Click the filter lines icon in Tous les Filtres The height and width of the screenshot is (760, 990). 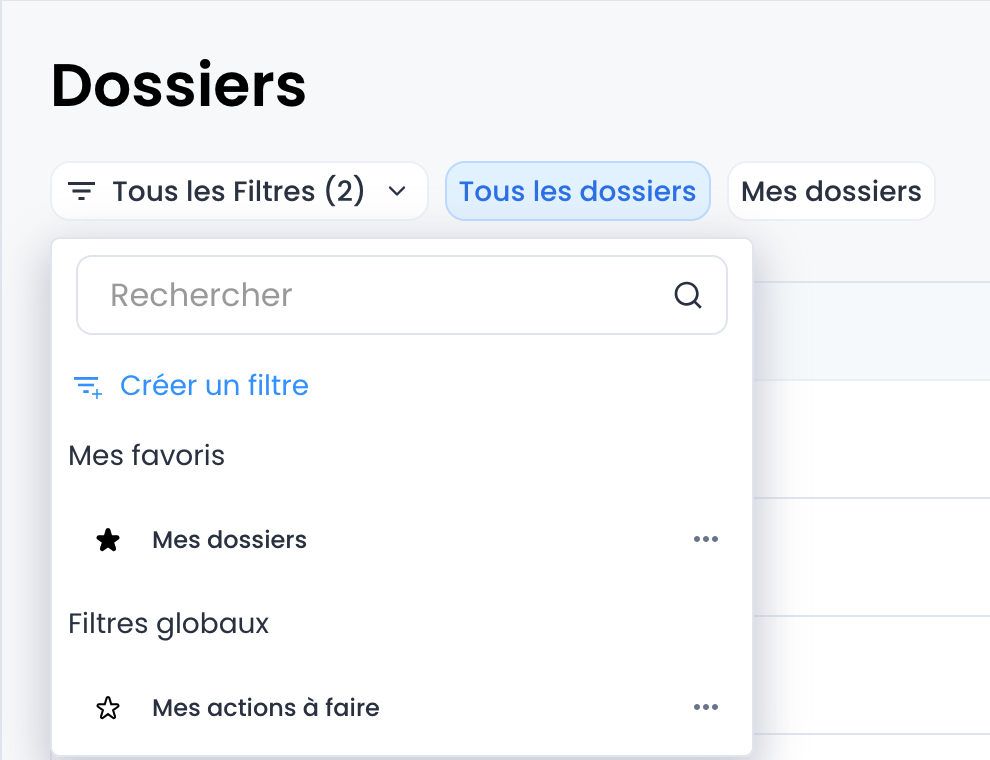81,191
